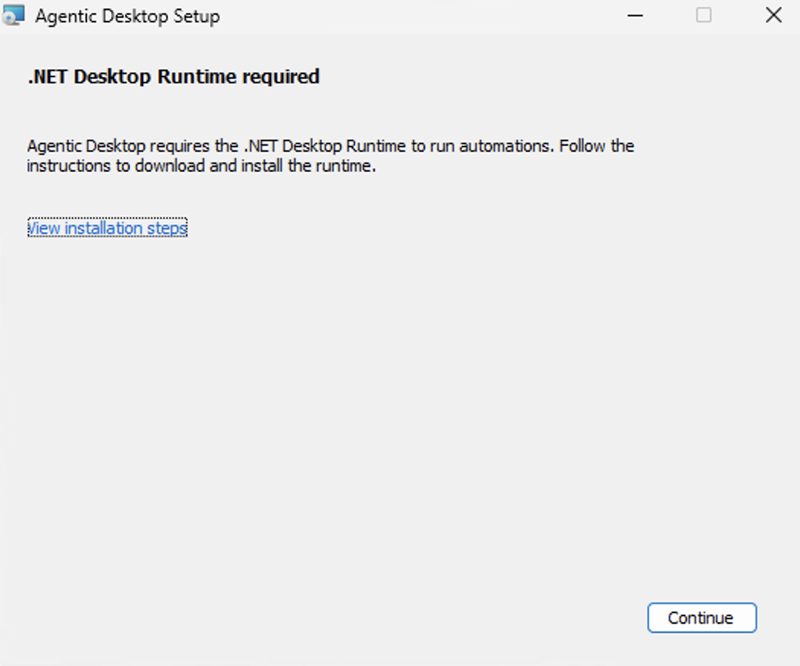Click the Agentic Desktop Setup title bar icon
Image resolution: width=800 pixels, height=666 pixels.
(13, 15)
